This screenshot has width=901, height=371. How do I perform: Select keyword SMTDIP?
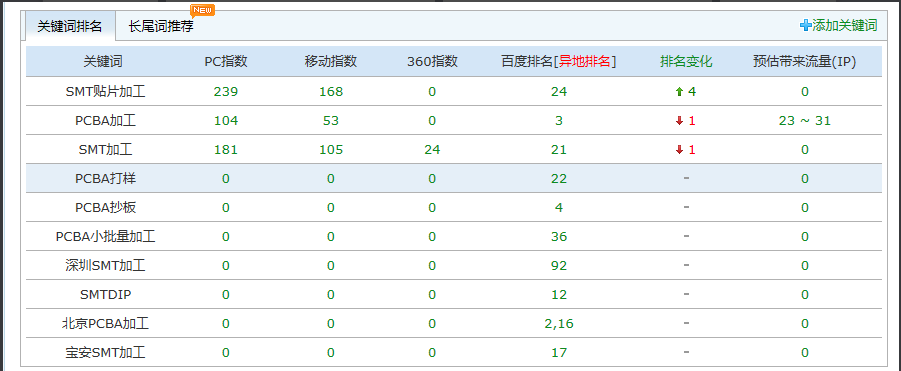click(x=105, y=295)
